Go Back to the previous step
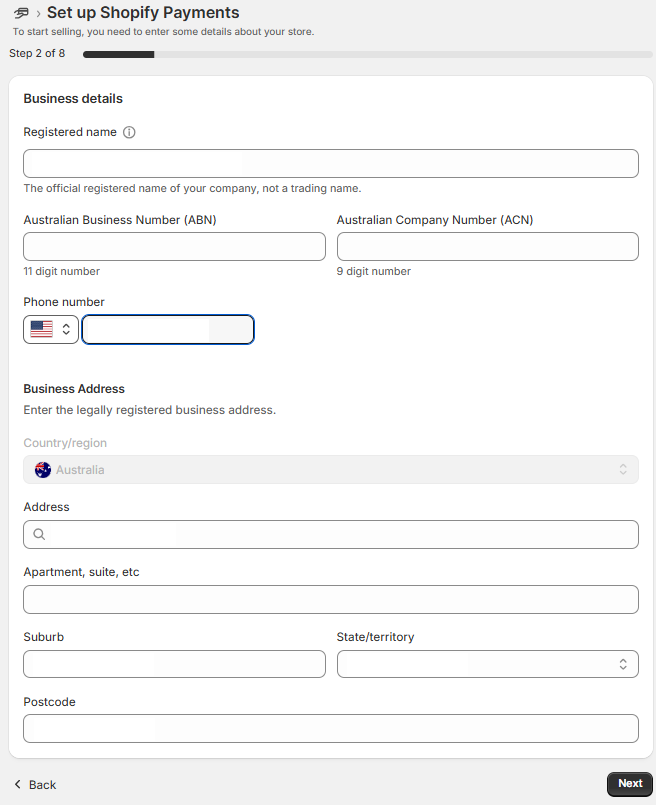The height and width of the screenshot is (805, 656). [35, 784]
